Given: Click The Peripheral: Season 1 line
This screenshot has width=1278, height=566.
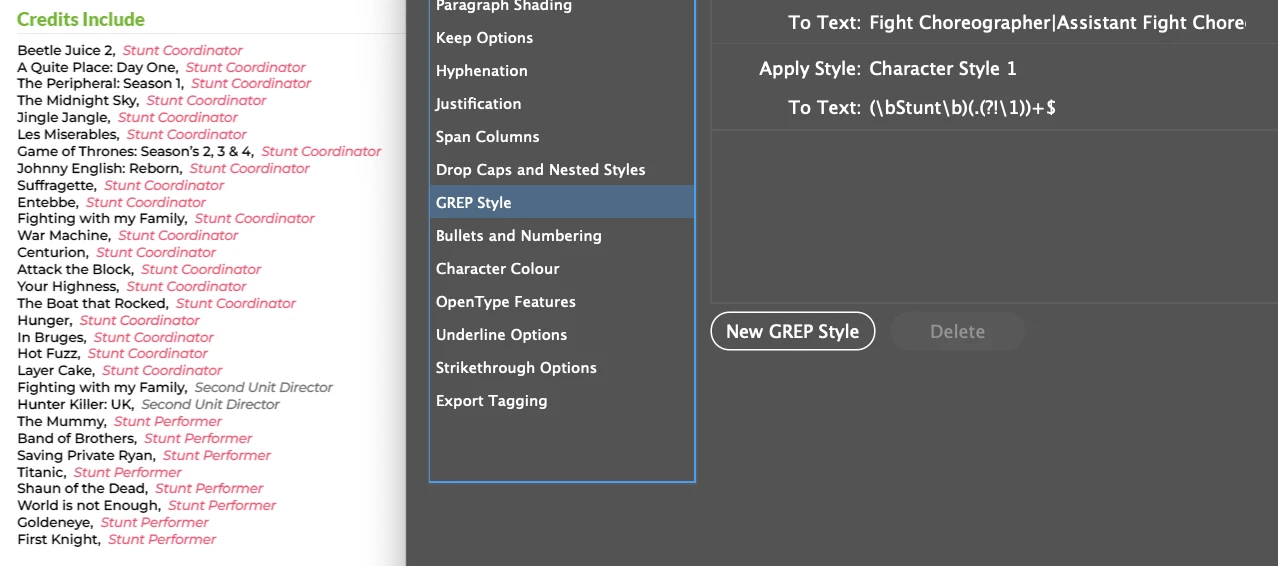Looking at the screenshot, I should (164, 84).
